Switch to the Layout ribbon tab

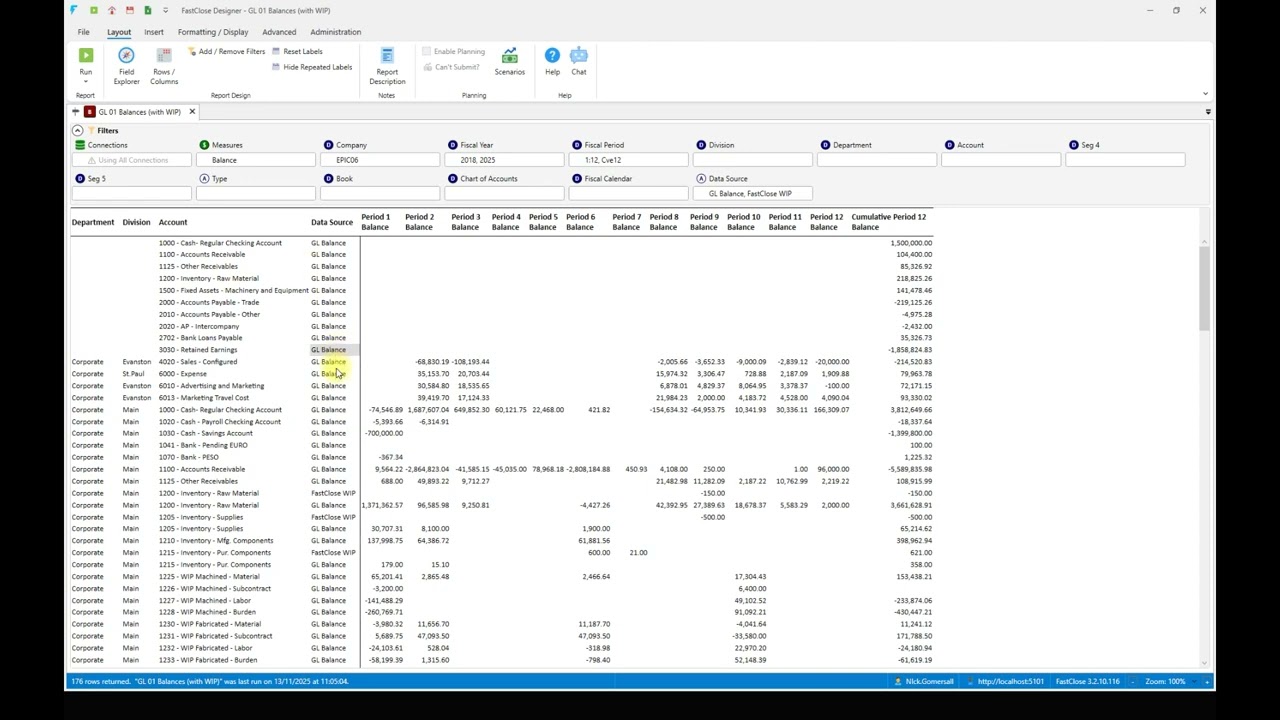pyautogui.click(x=119, y=32)
